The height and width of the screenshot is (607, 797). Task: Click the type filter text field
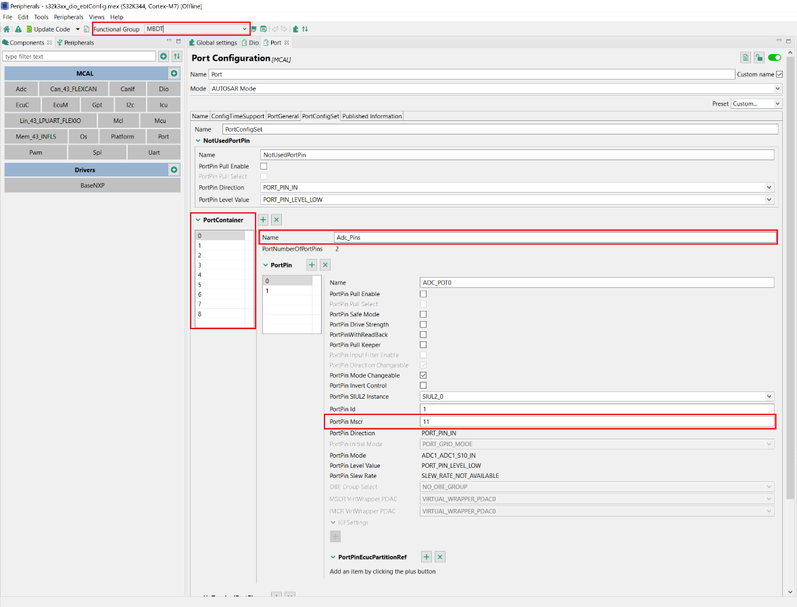pyautogui.click(x=79, y=56)
